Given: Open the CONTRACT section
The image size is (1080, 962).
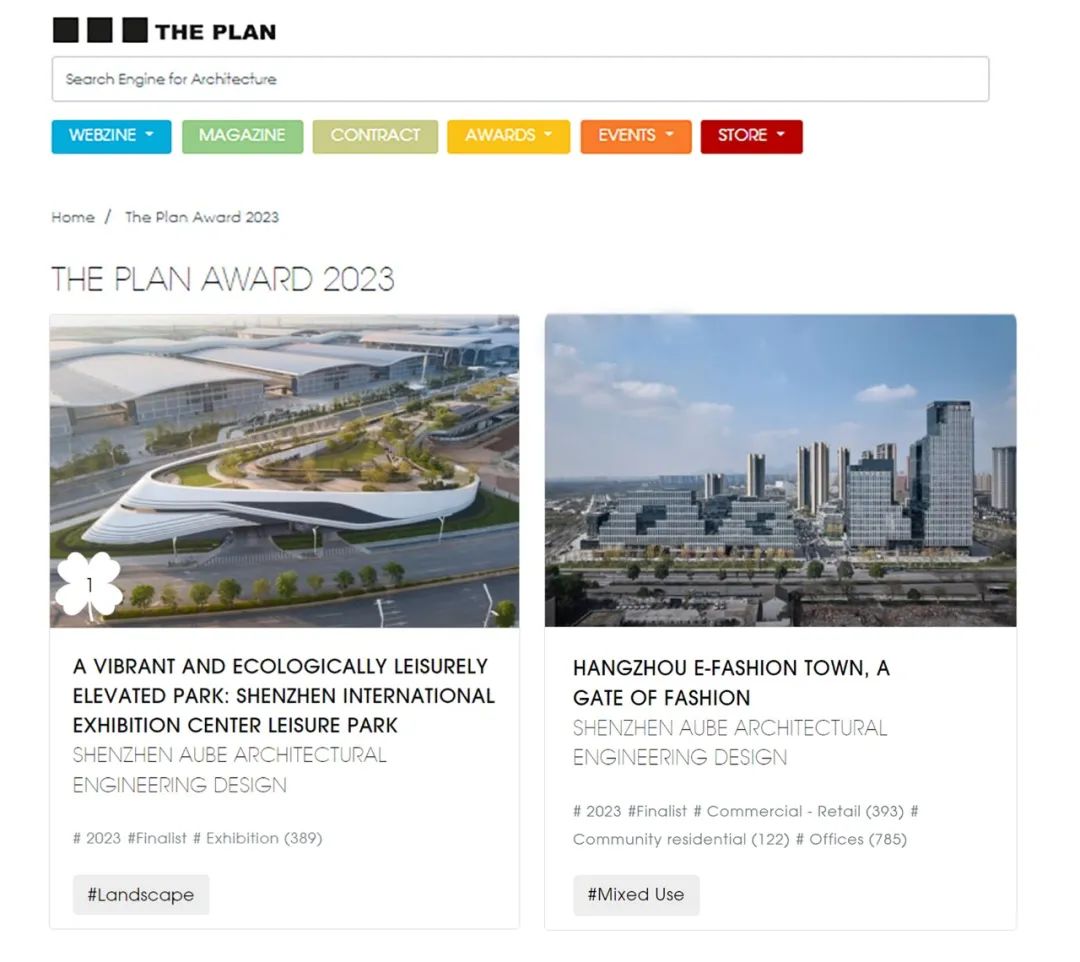Looking at the screenshot, I should tap(375, 136).
